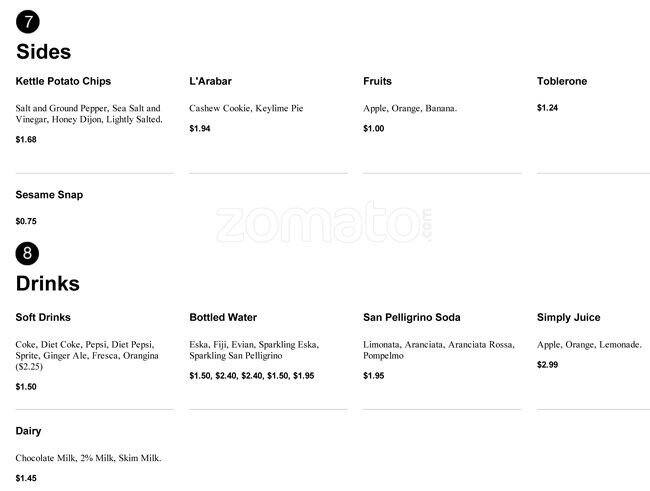Image resolution: width=650 pixels, height=491 pixels.
Task: Select the Kettle Potato Chips item
Action: 63,81
